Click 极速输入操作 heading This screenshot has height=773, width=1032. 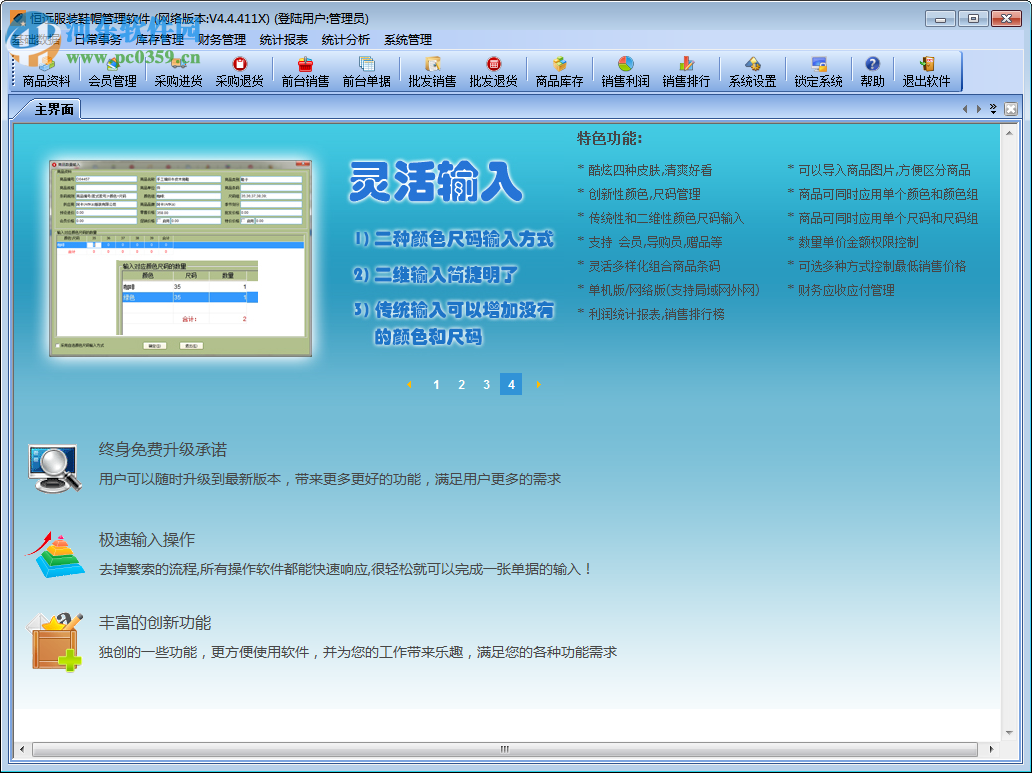pos(147,540)
